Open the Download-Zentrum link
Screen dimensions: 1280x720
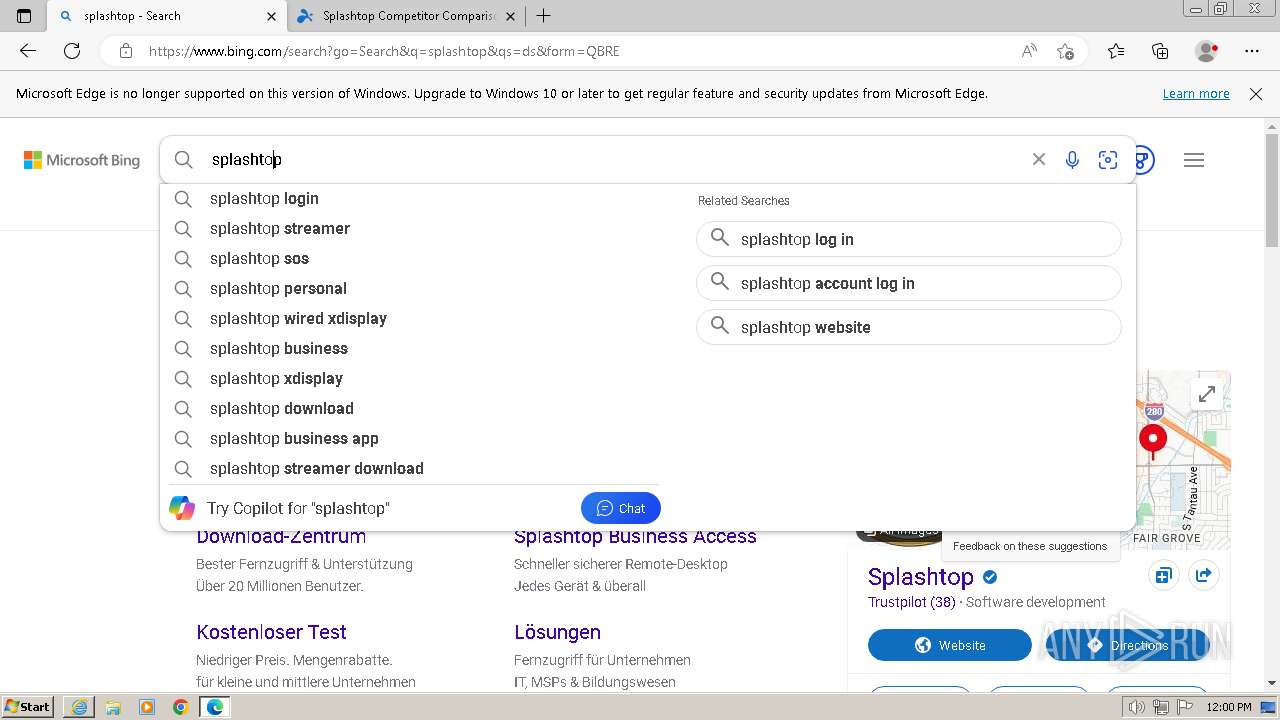[281, 536]
